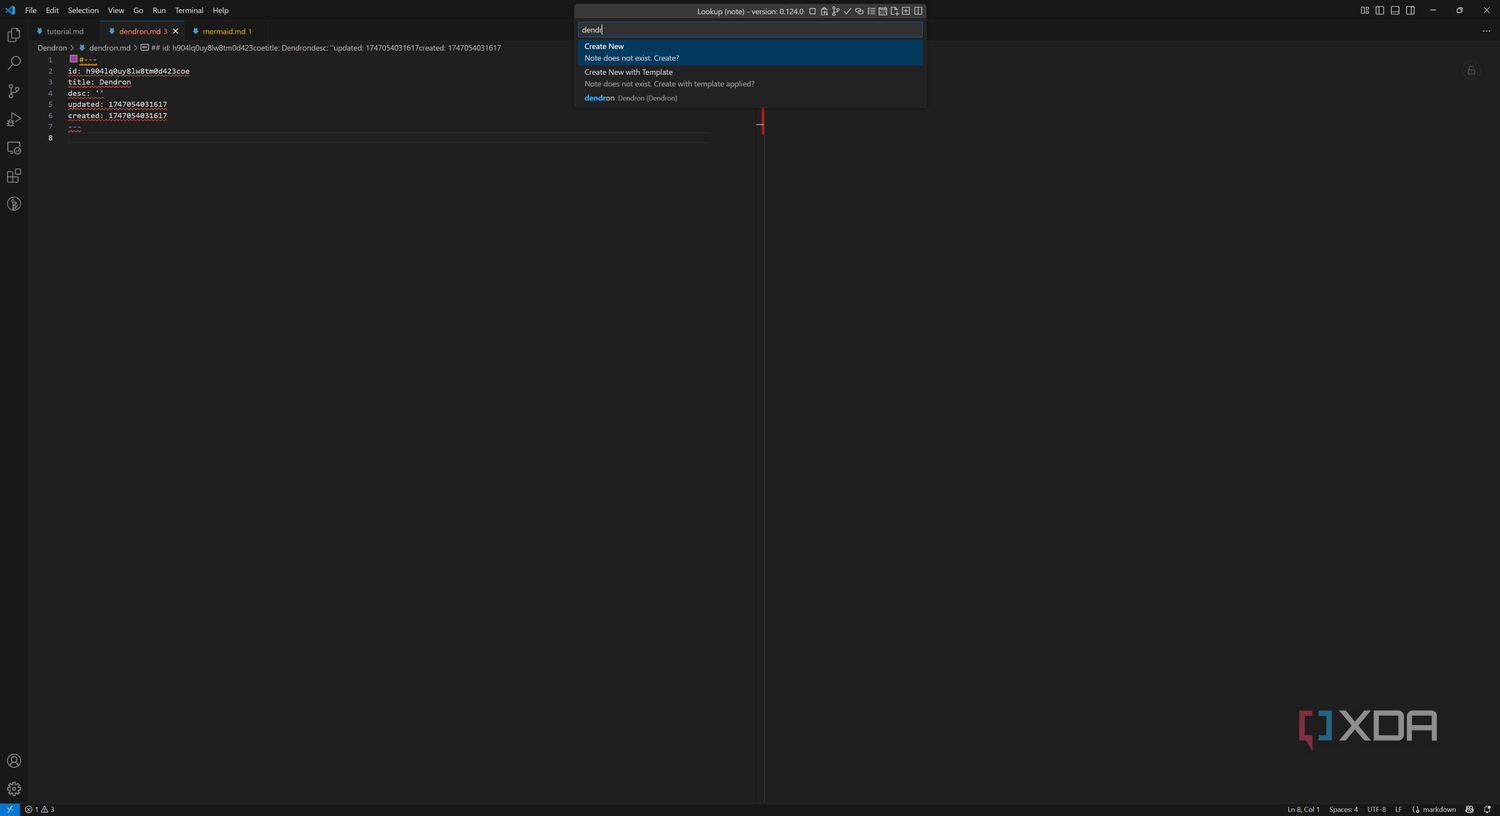Open the Run and Debug view
Viewport: 1500px width, 816px height.
[x=14, y=119]
